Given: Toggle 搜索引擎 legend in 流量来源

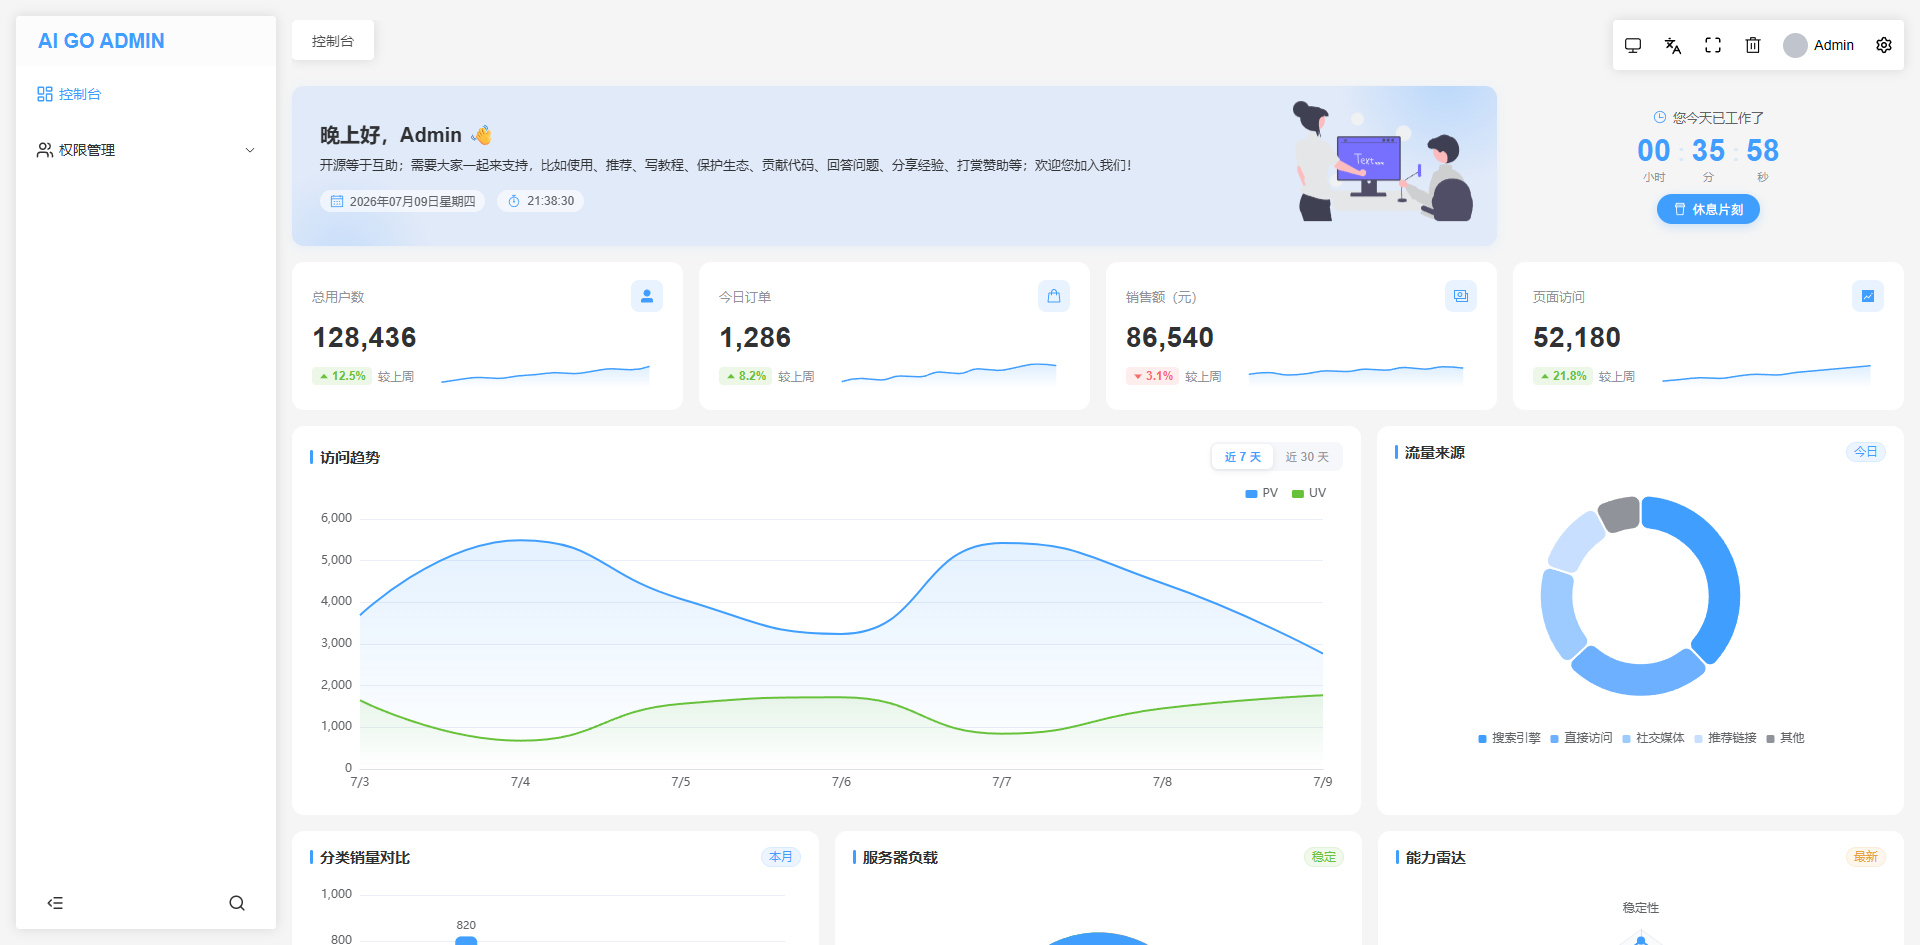Looking at the screenshot, I should (1509, 738).
